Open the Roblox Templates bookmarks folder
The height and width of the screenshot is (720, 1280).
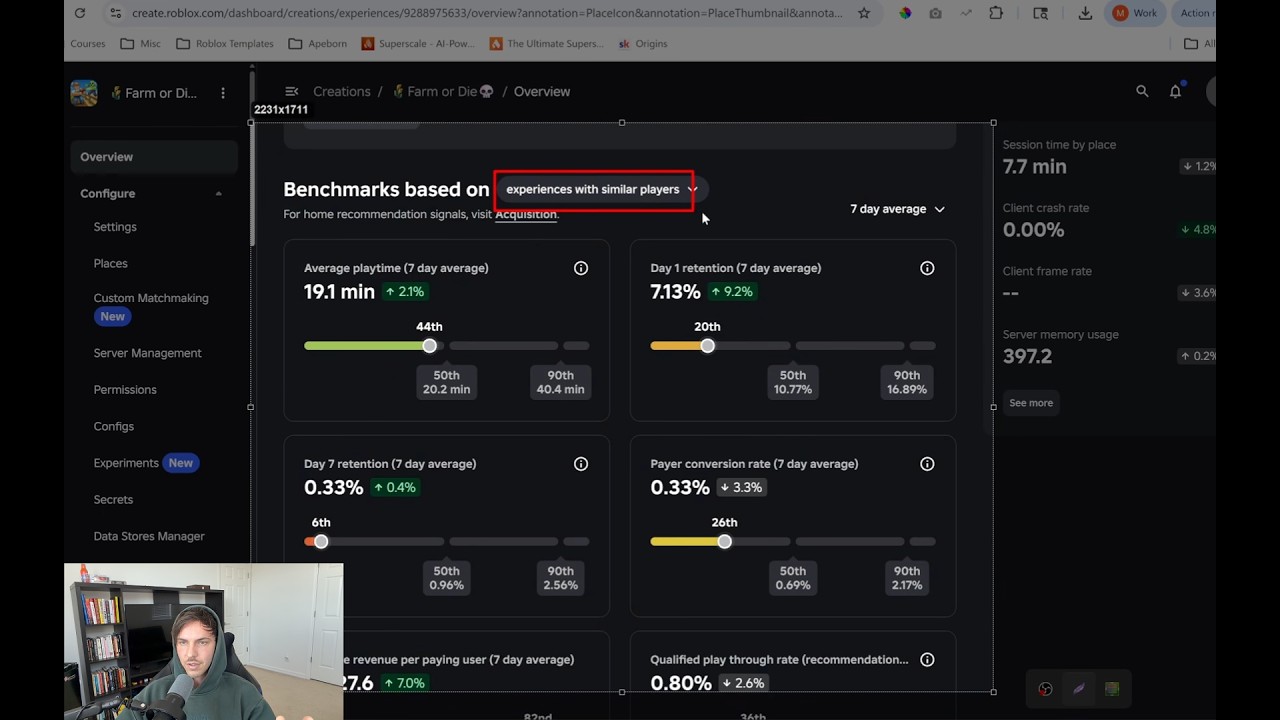click(224, 44)
